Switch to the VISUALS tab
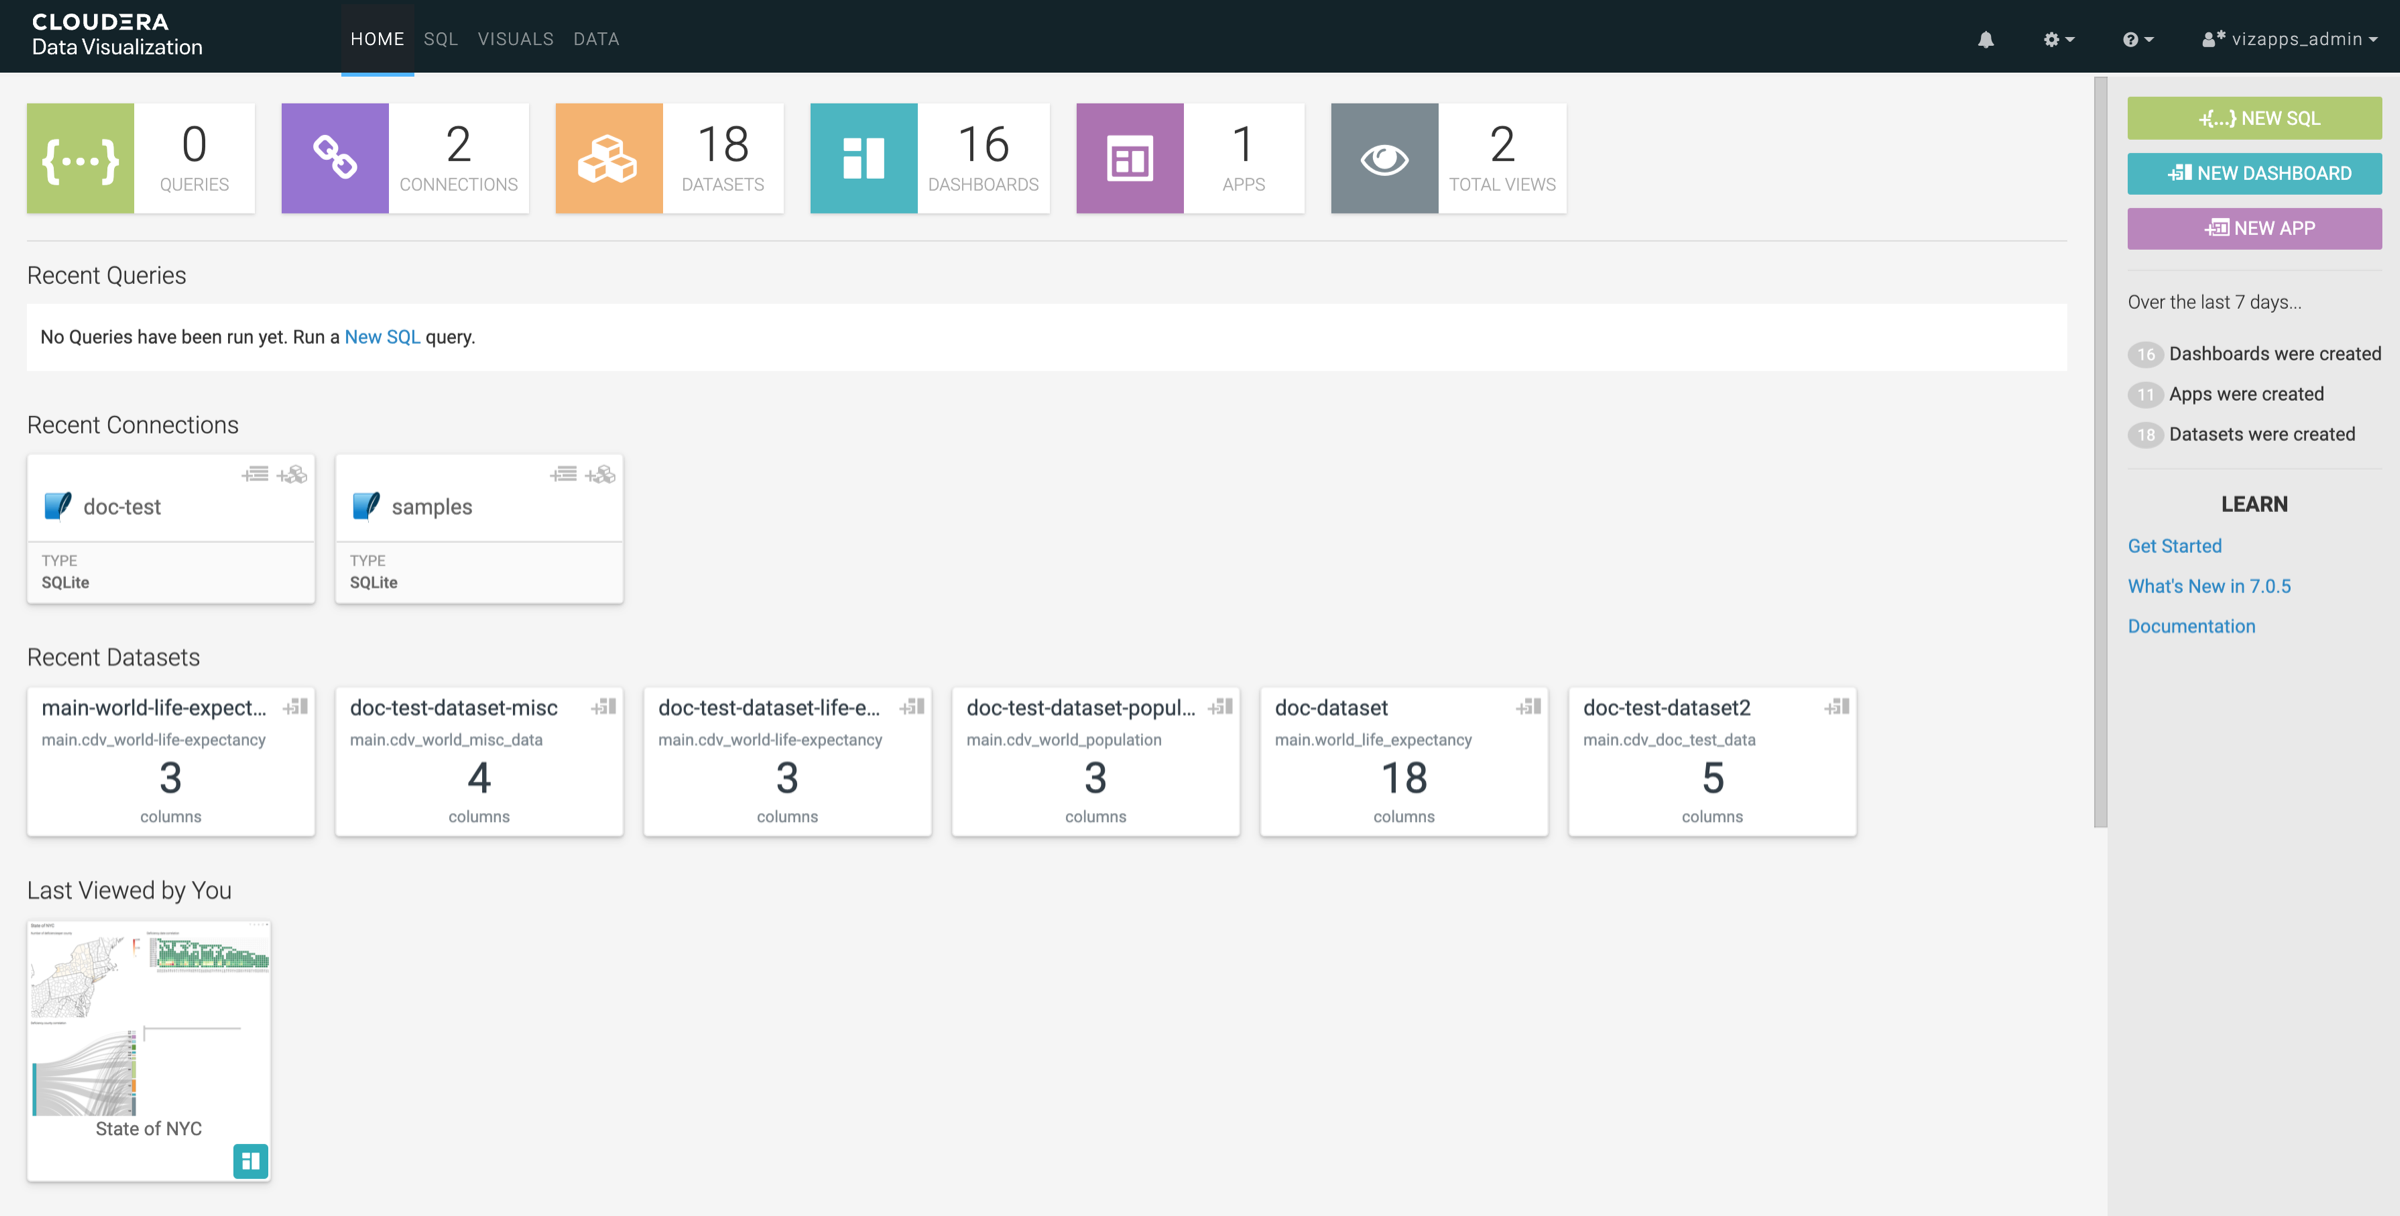2400x1216 pixels. point(515,39)
